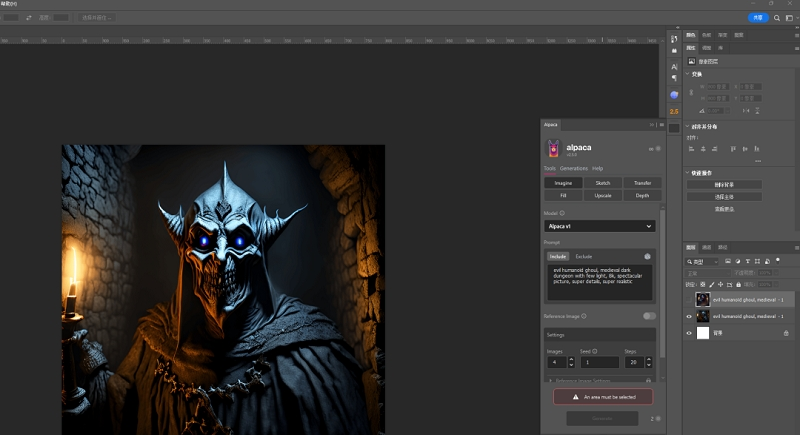Click the Upscale tool button

pos(603,196)
